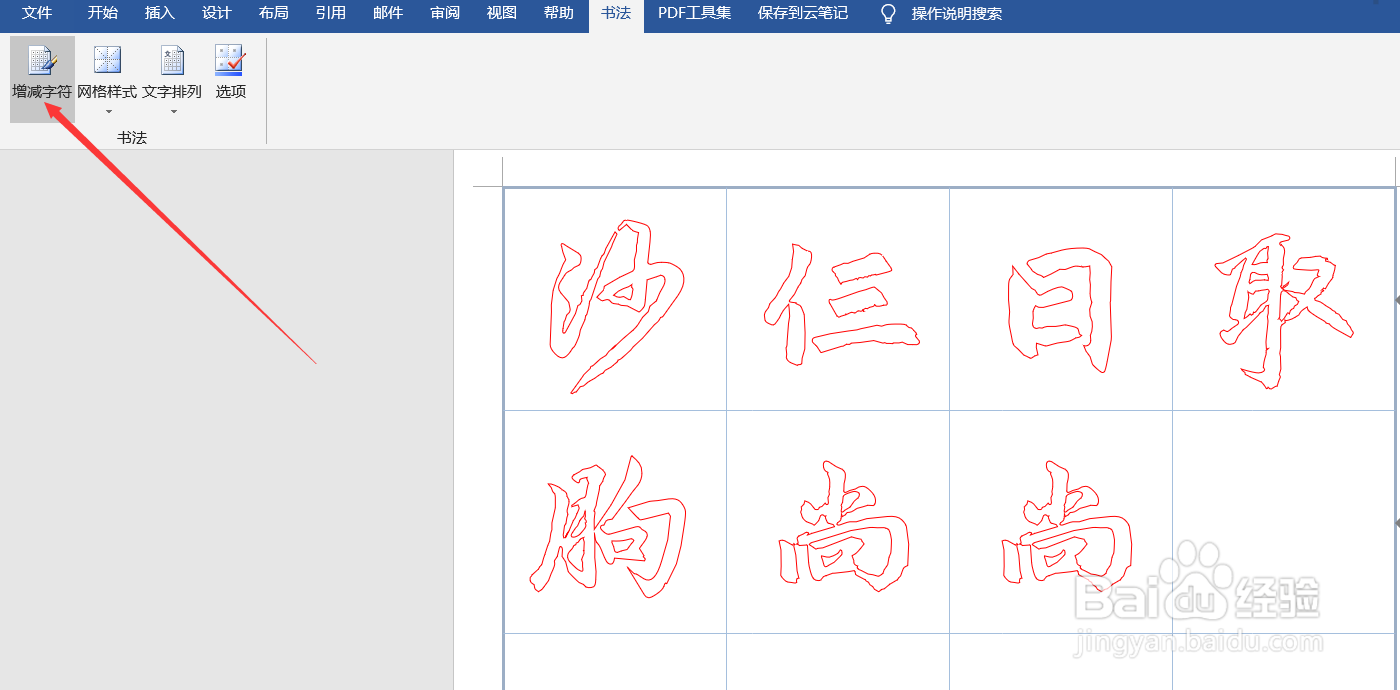Open the 视图 tab
Image resolution: width=1400 pixels, height=690 pixels.
(501, 14)
